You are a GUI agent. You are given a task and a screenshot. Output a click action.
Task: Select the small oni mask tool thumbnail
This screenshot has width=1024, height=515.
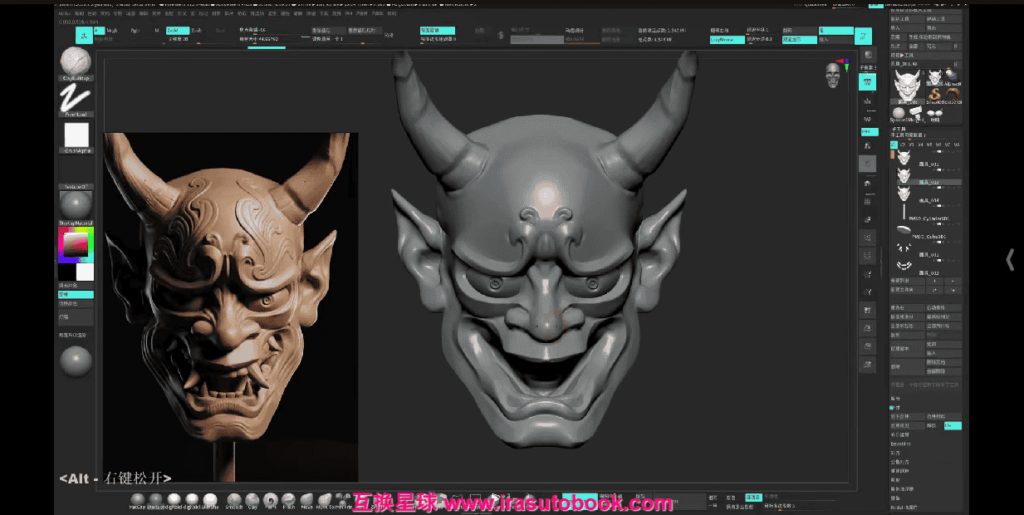coord(935,78)
